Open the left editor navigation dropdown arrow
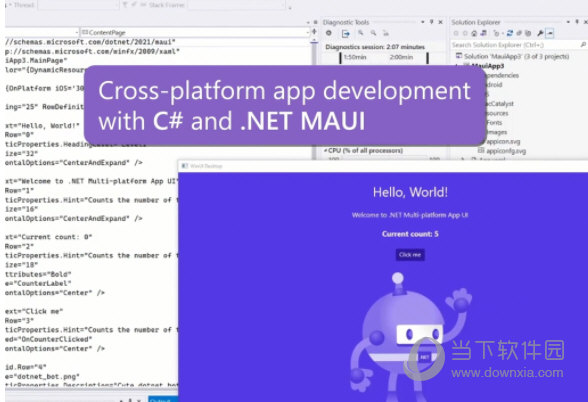This screenshot has width=588, height=402. (x=77, y=32)
